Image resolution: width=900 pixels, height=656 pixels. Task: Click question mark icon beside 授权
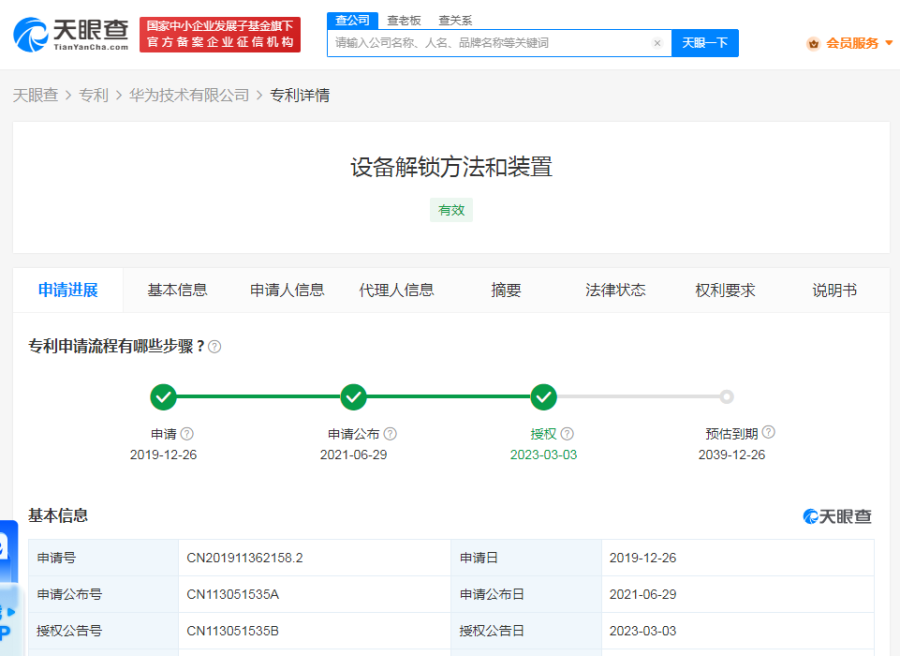[x=567, y=434]
